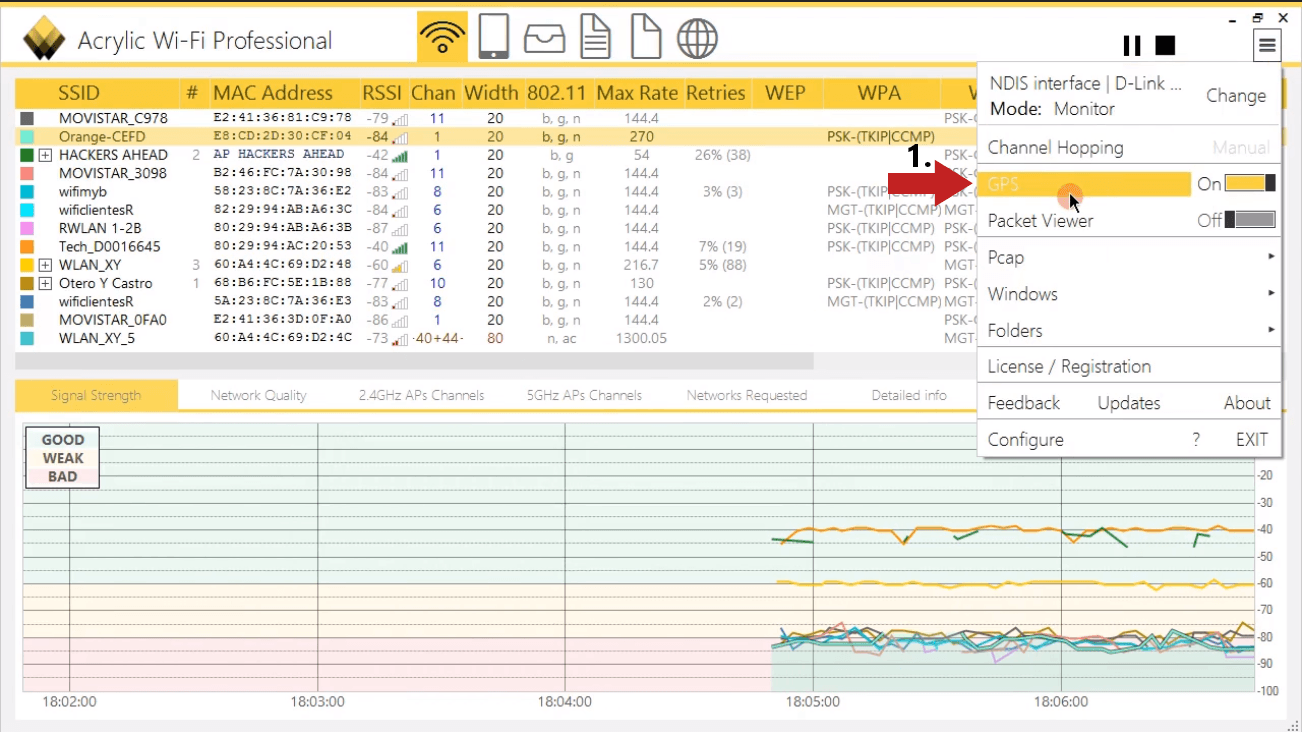Click the signal bars icon for Tech_D0016645
Viewport: 1302px width, 732px height.
(401, 246)
